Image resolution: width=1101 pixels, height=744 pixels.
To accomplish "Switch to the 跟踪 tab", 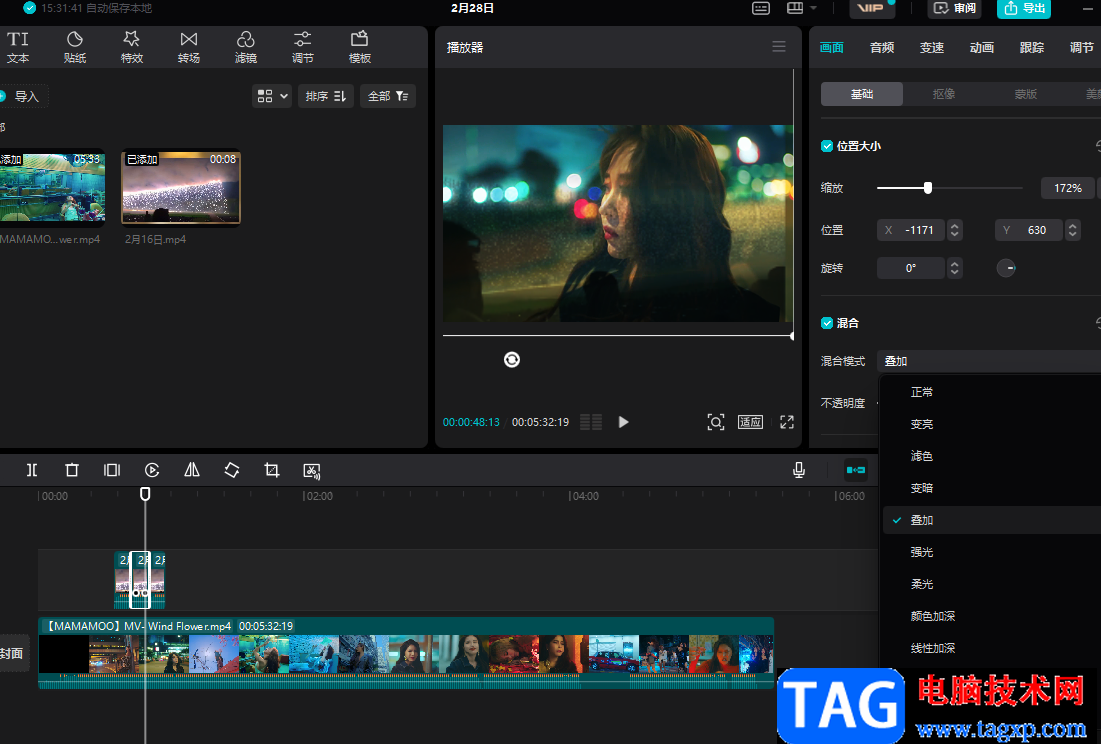I will (1031, 47).
